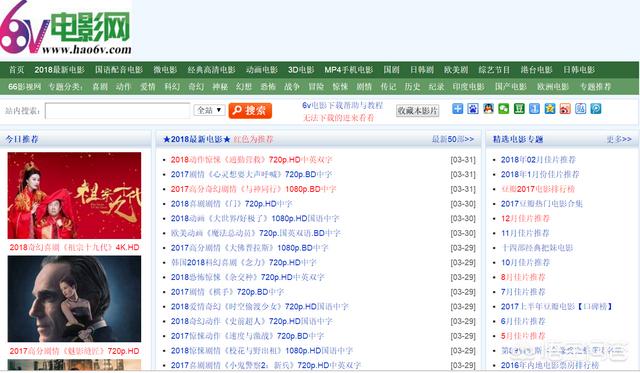
Task: Click the 收藏本影片 button
Action: pyautogui.click(x=418, y=111)
